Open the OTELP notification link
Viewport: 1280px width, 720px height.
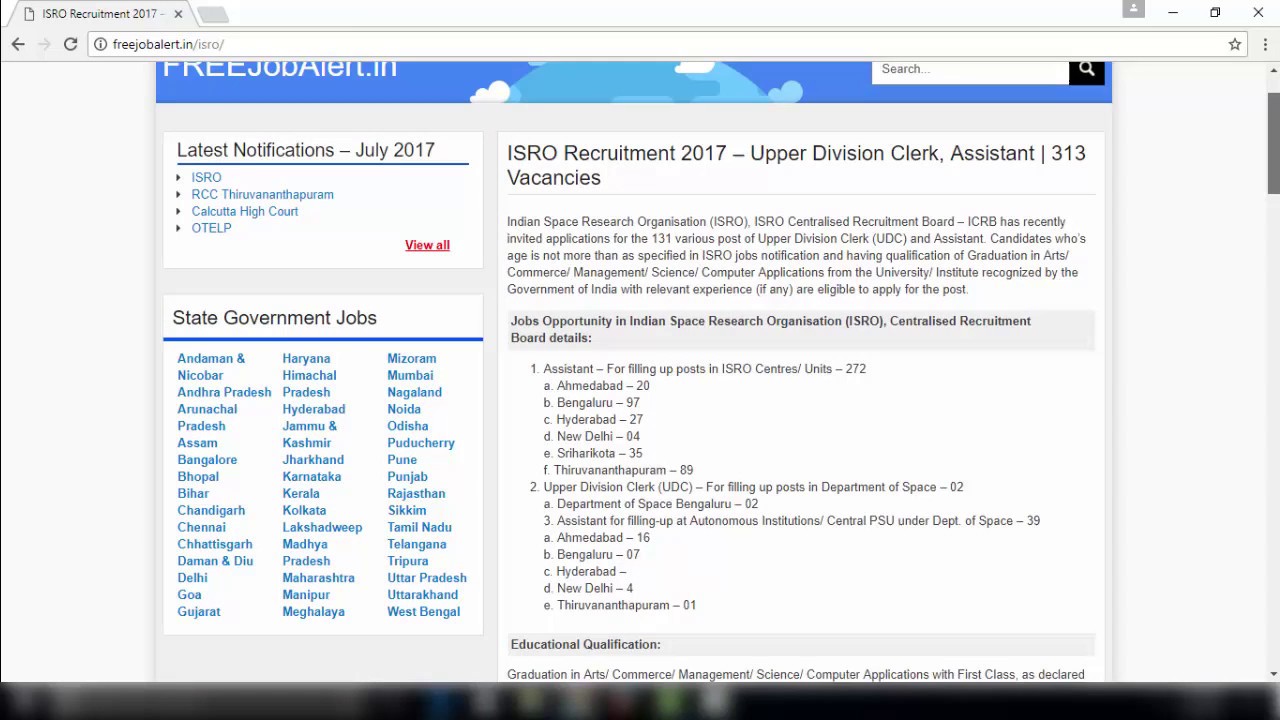(x=211, y=228)
